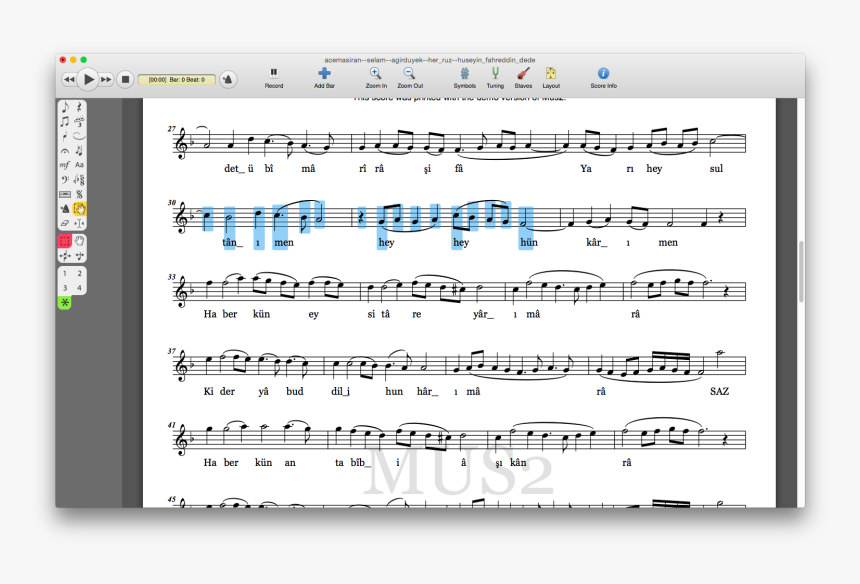860x584 pixels.
Task: Click the lyric 'sul' at bar 29
Action: pos(716,168)
